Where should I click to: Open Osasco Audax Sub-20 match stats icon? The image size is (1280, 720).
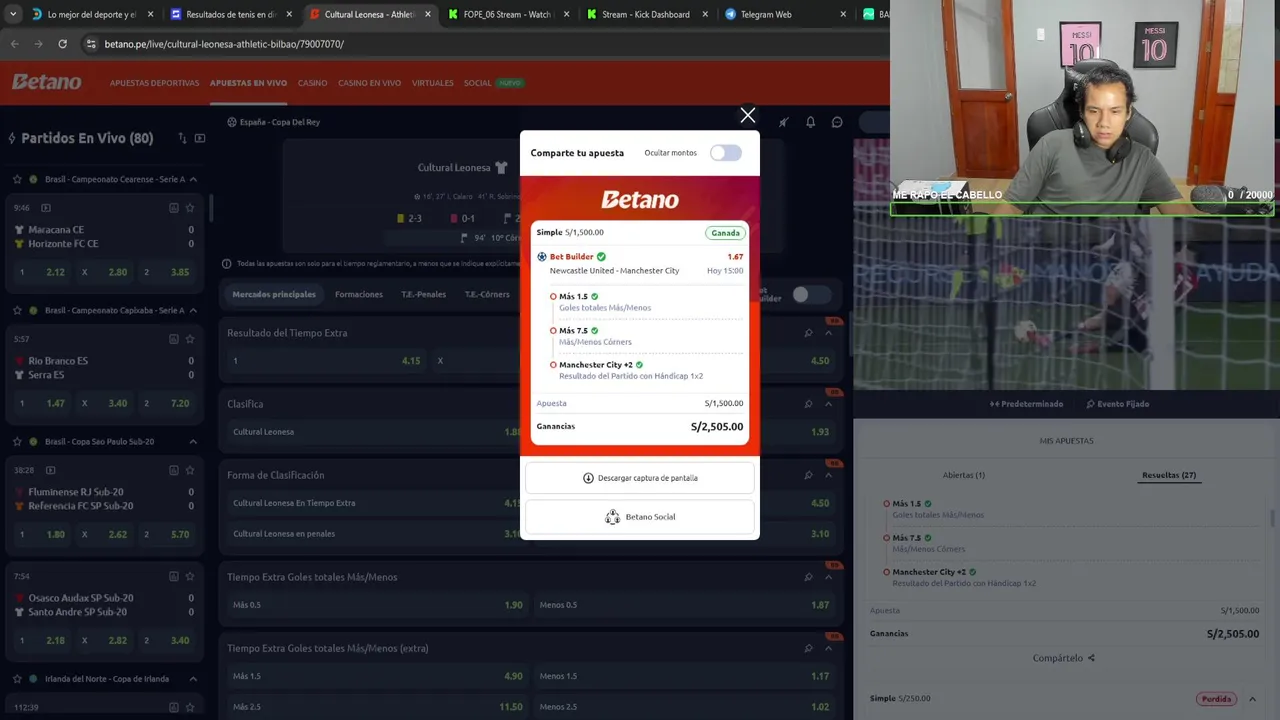pyautogui.click(x=173, y=576)
